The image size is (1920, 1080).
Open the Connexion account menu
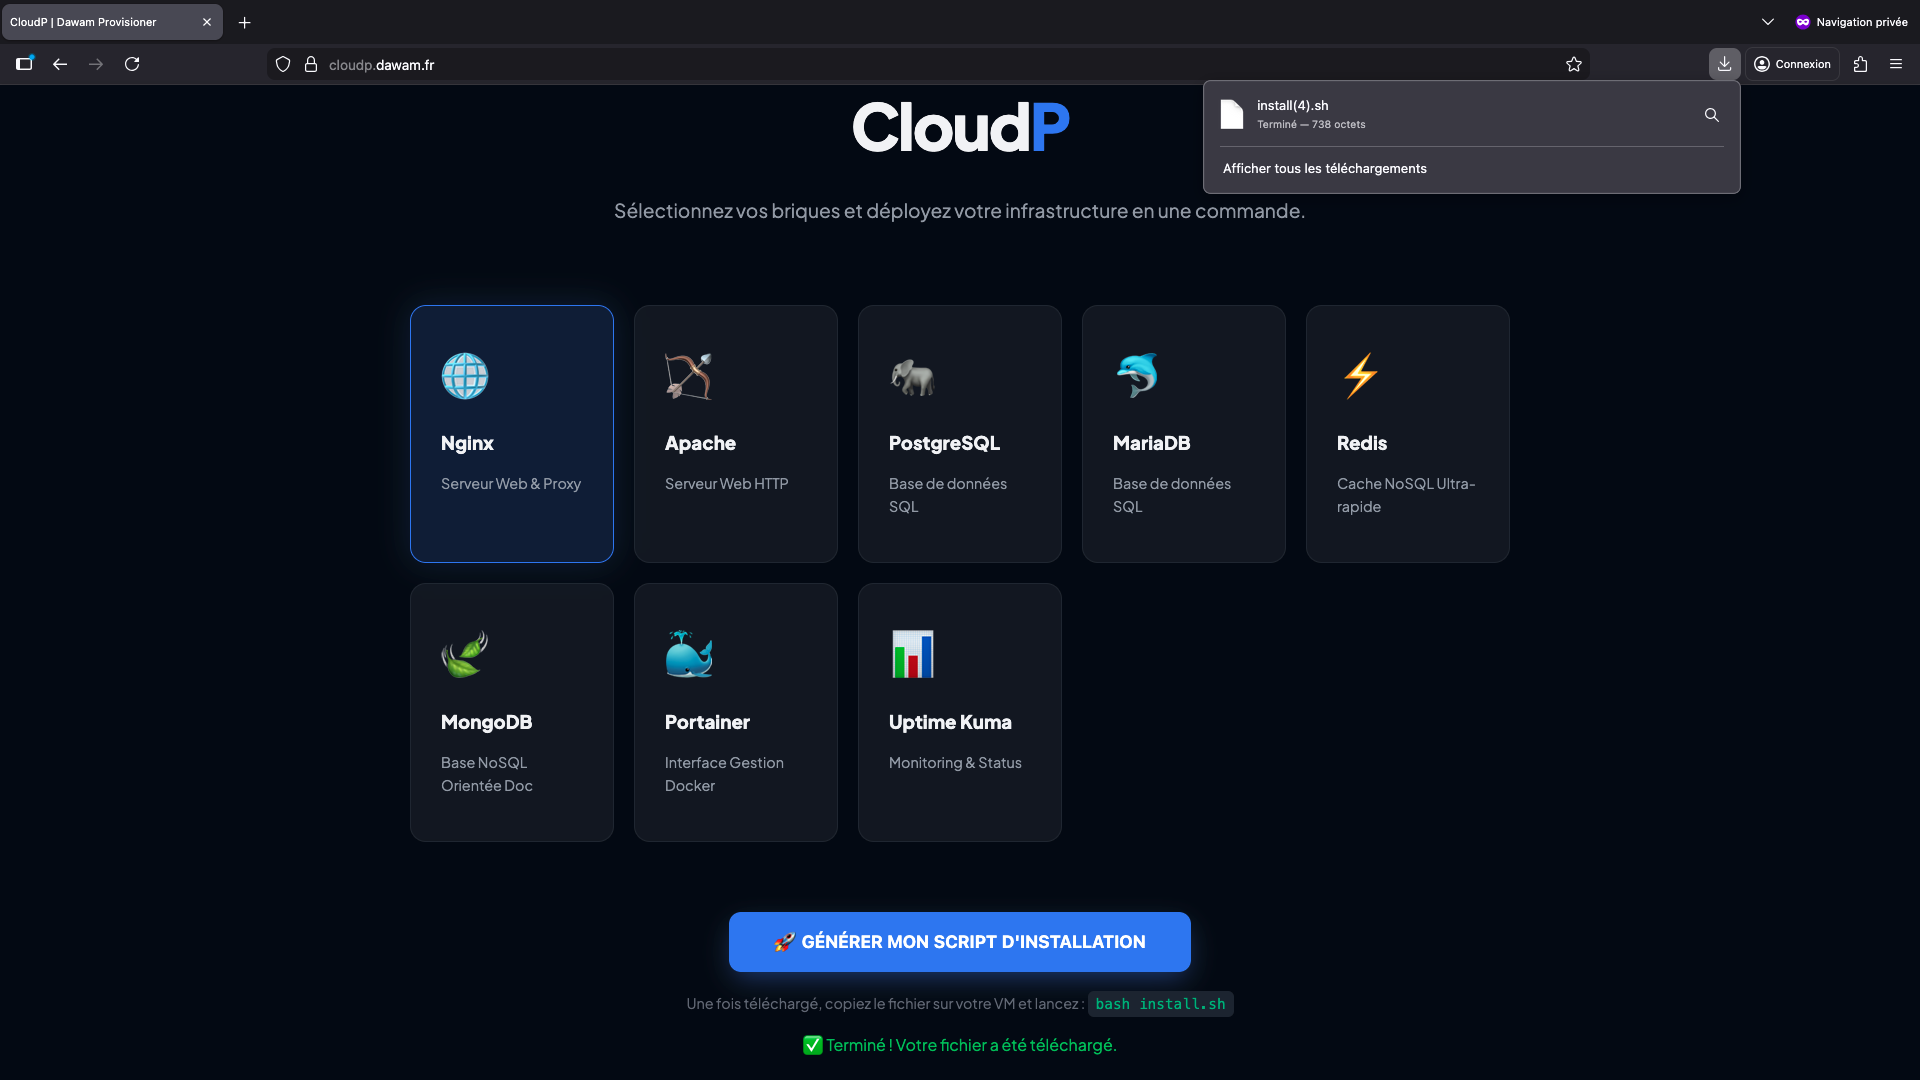[x=1792, y=64]
